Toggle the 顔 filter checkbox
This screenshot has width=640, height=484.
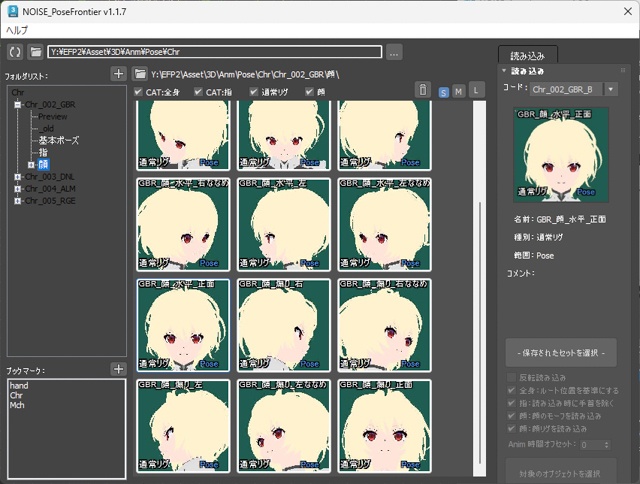point(309,92)
